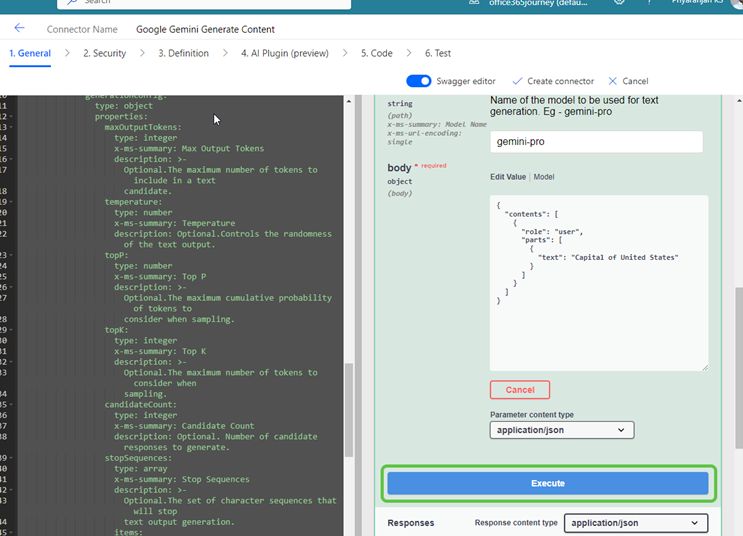
Task: Click the Cancel X icon in toolbar
Action: click(x=614, y=81)
